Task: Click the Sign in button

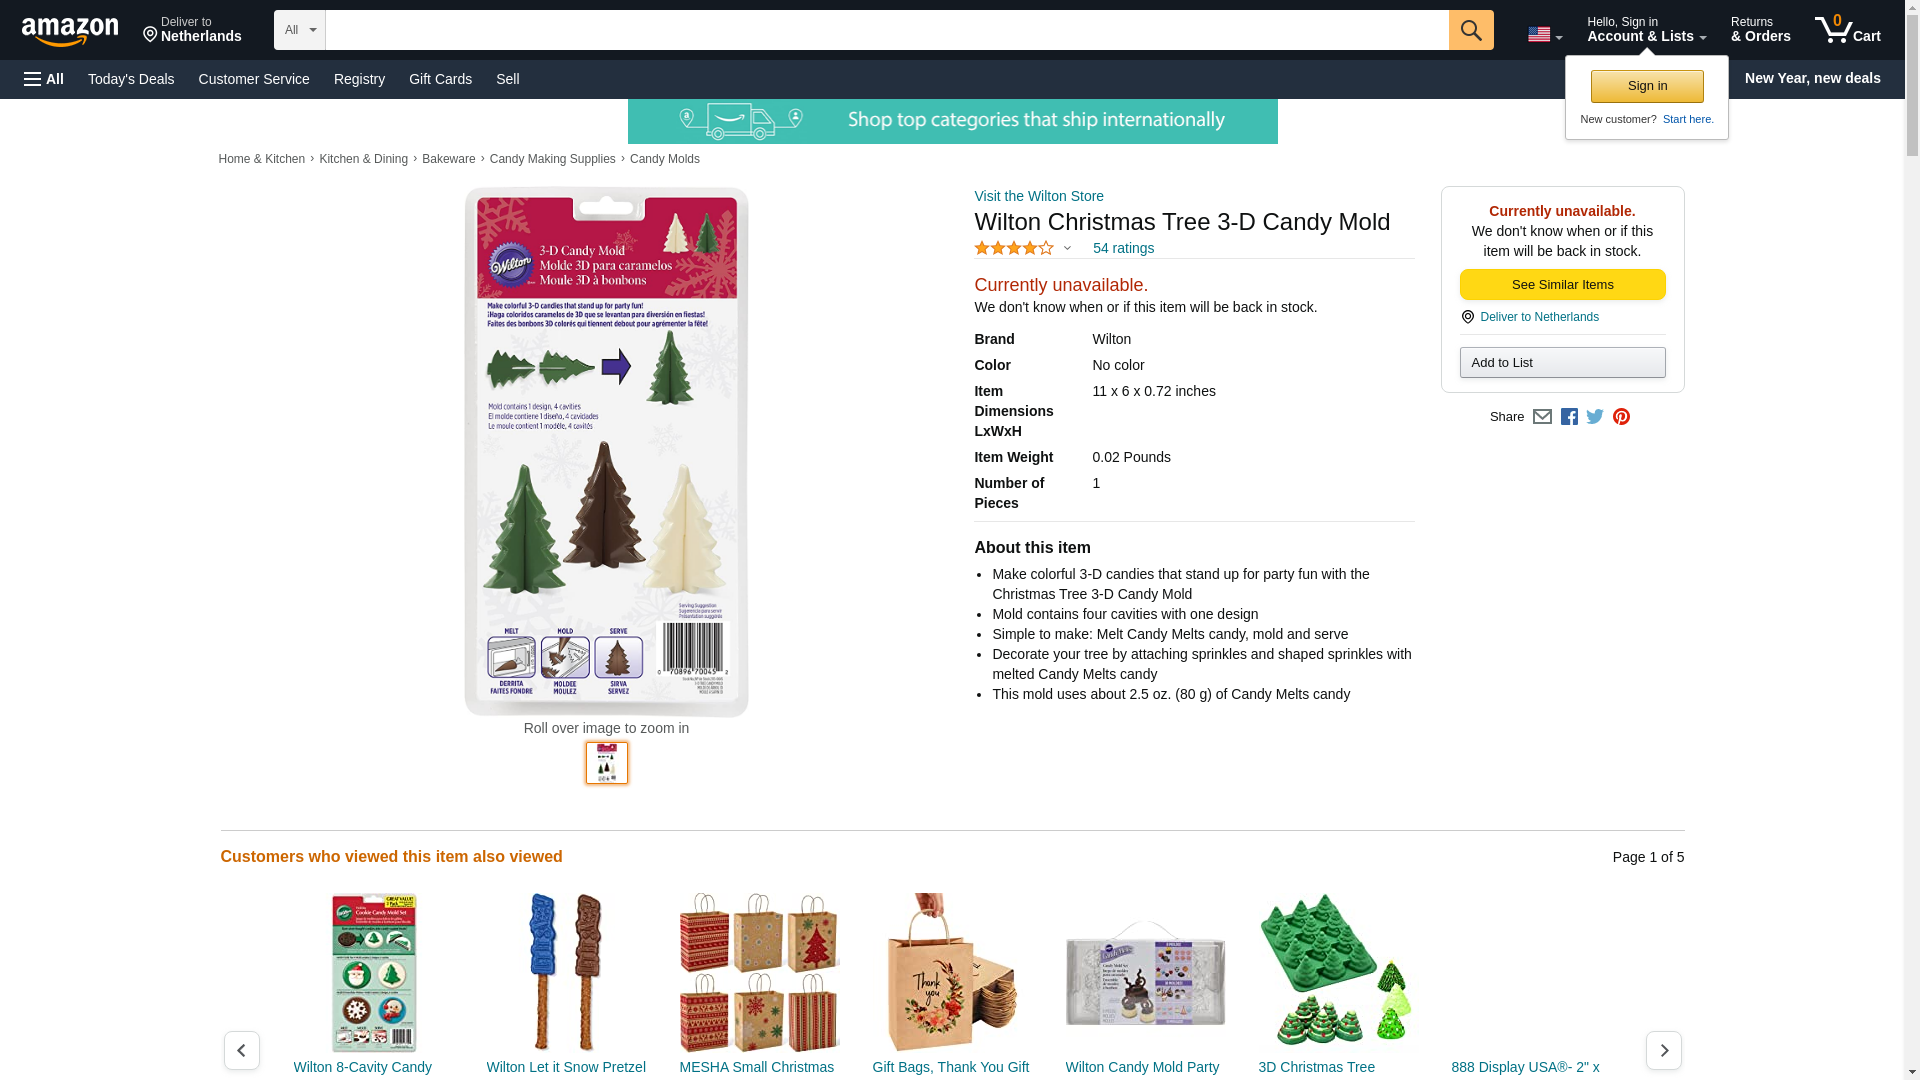Action: (1647, 86)
